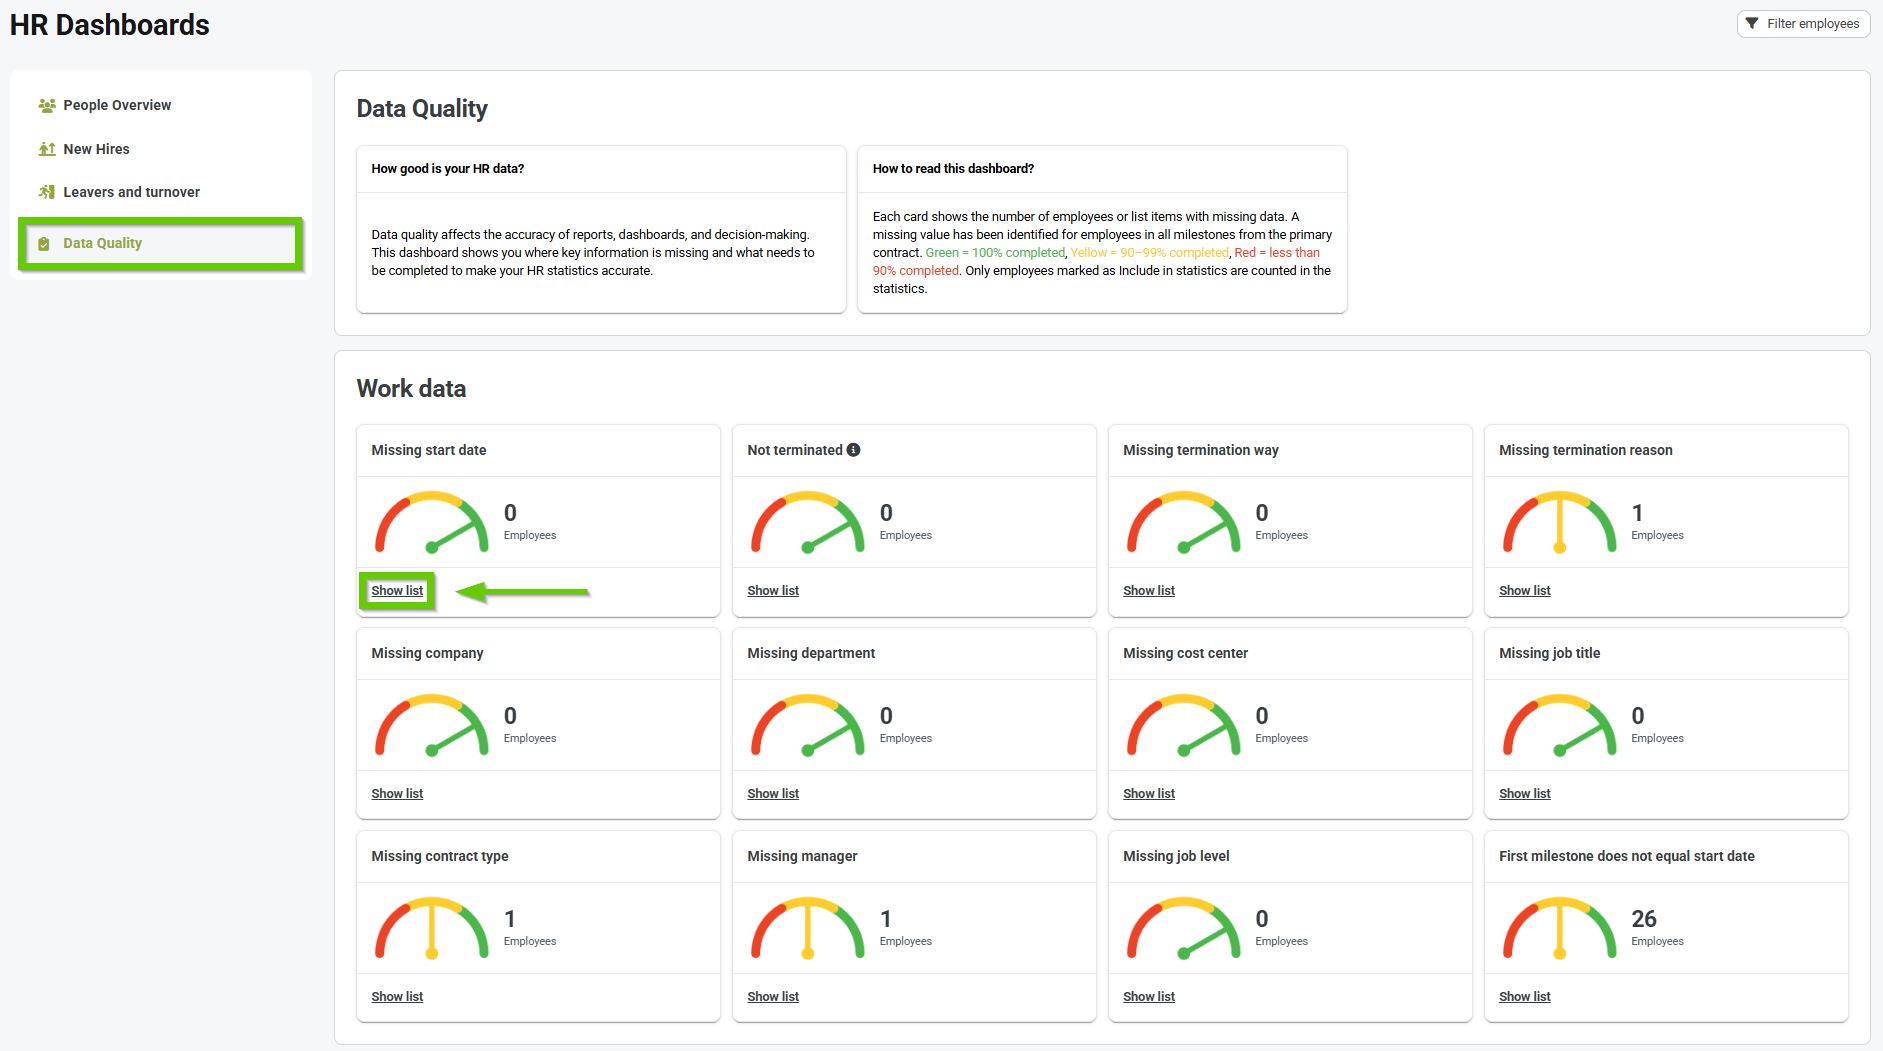The image size is (1883, 1051).
Task: Show list for Missing termination reason
Action: click(1524, 591)
